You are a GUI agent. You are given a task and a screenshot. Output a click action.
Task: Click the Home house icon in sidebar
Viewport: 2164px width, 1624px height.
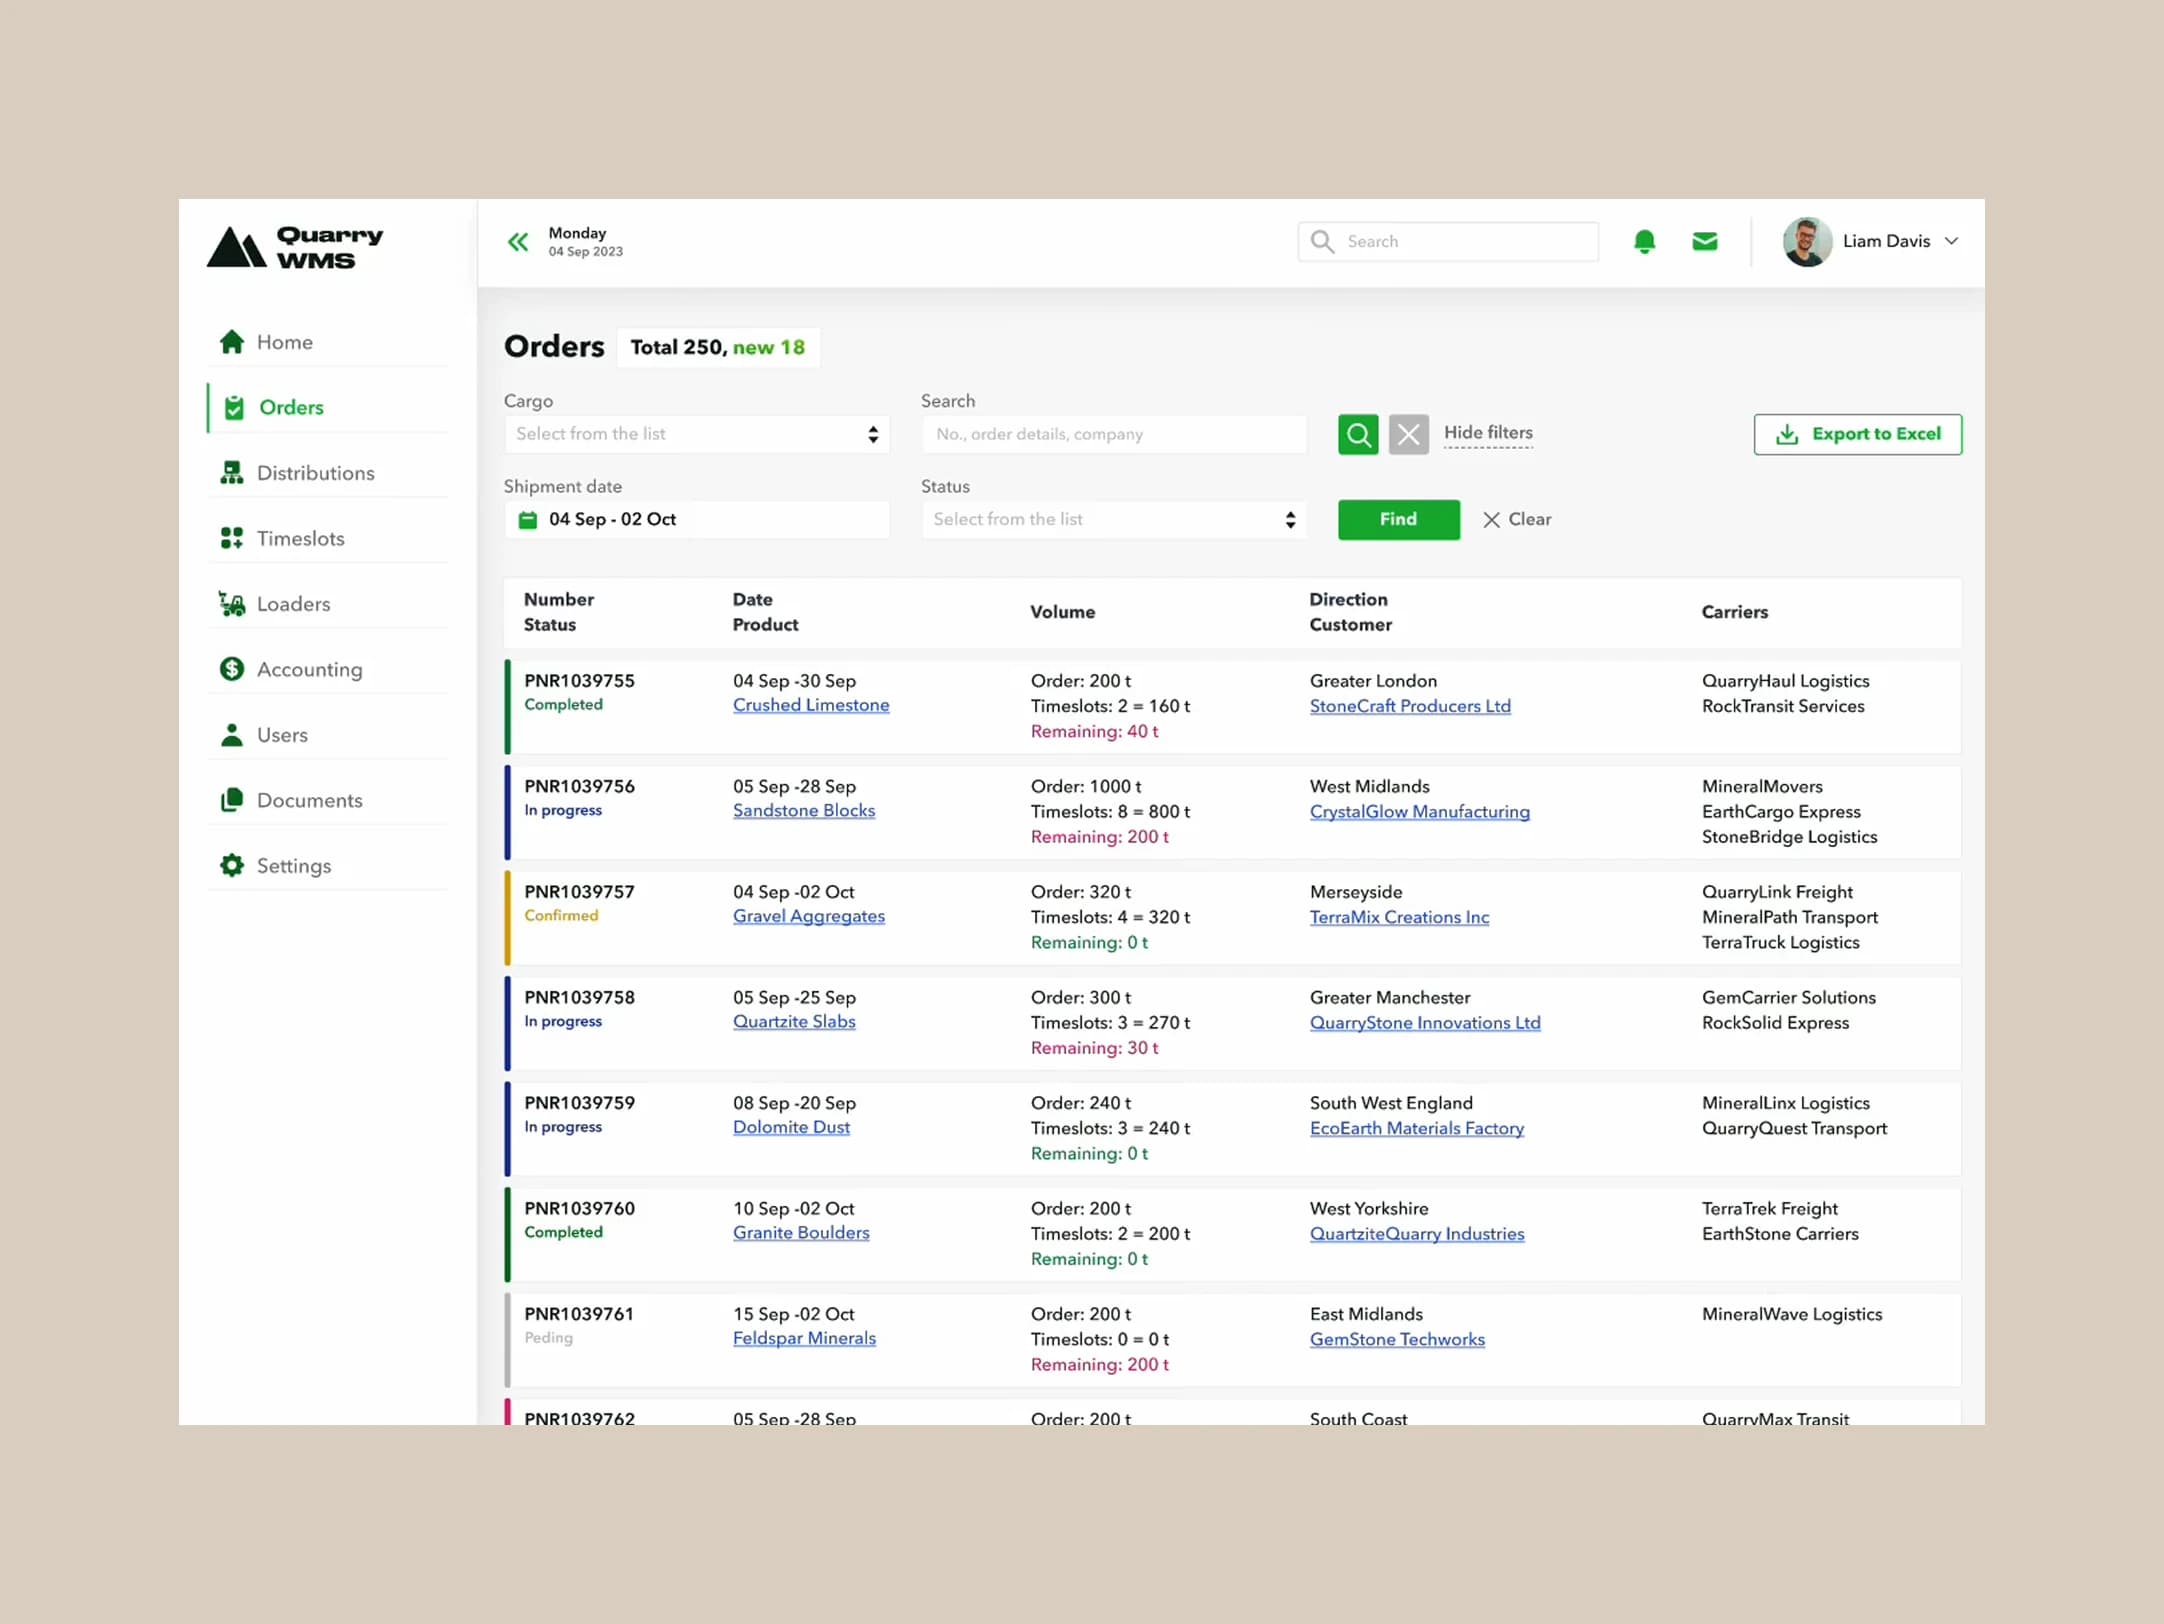(232, 342)
